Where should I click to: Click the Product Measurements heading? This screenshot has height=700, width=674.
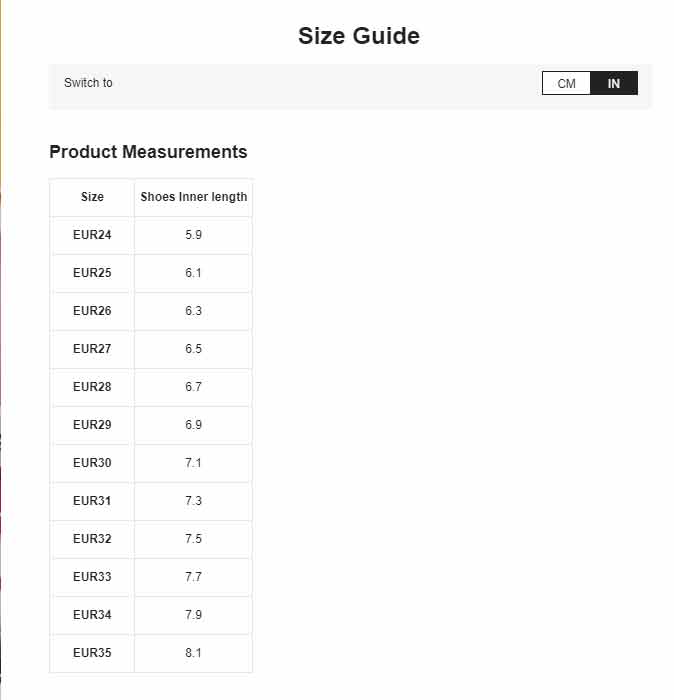(148, 152)
